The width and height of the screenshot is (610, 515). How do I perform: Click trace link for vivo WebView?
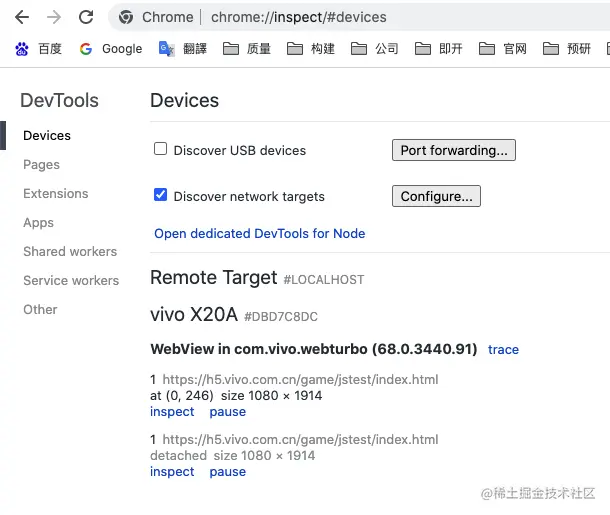pos(503,349)
